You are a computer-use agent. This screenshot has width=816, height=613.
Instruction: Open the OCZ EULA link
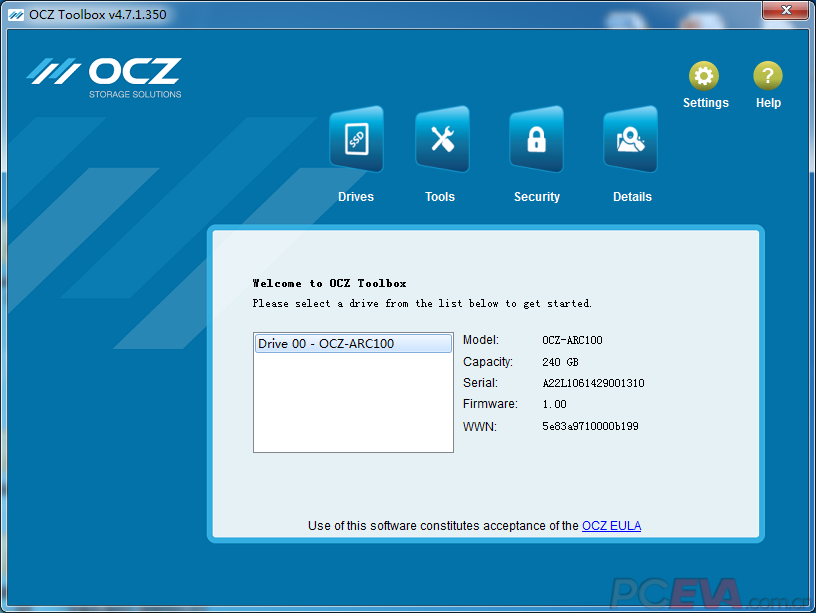point(611,525)
